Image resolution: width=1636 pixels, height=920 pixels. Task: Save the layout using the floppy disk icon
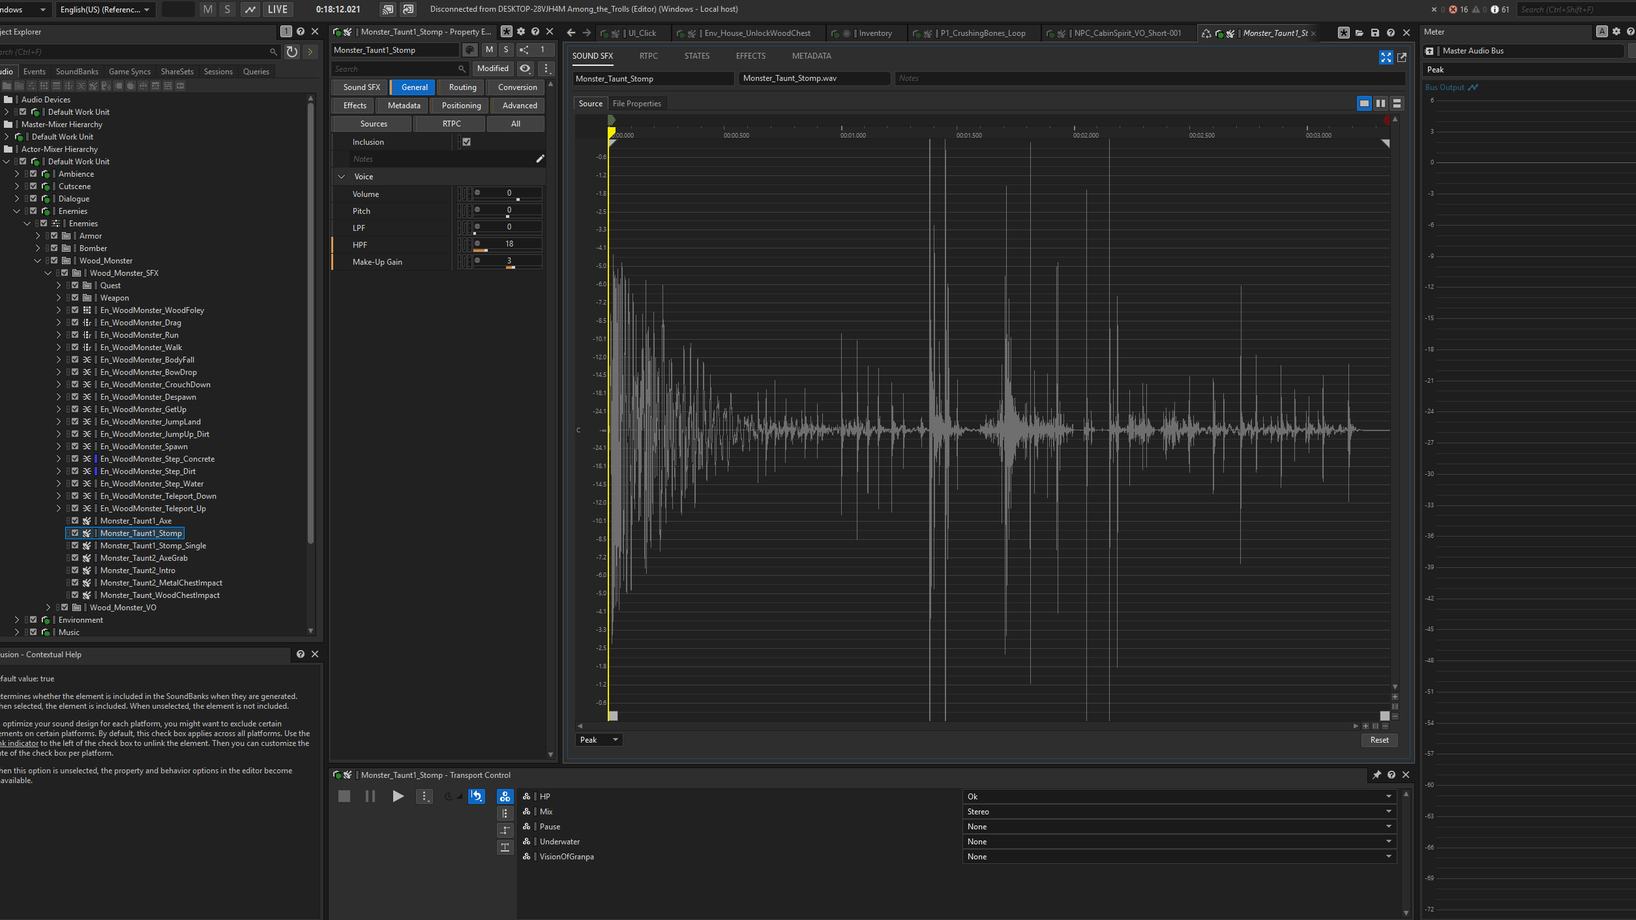tap(1375, 33)
